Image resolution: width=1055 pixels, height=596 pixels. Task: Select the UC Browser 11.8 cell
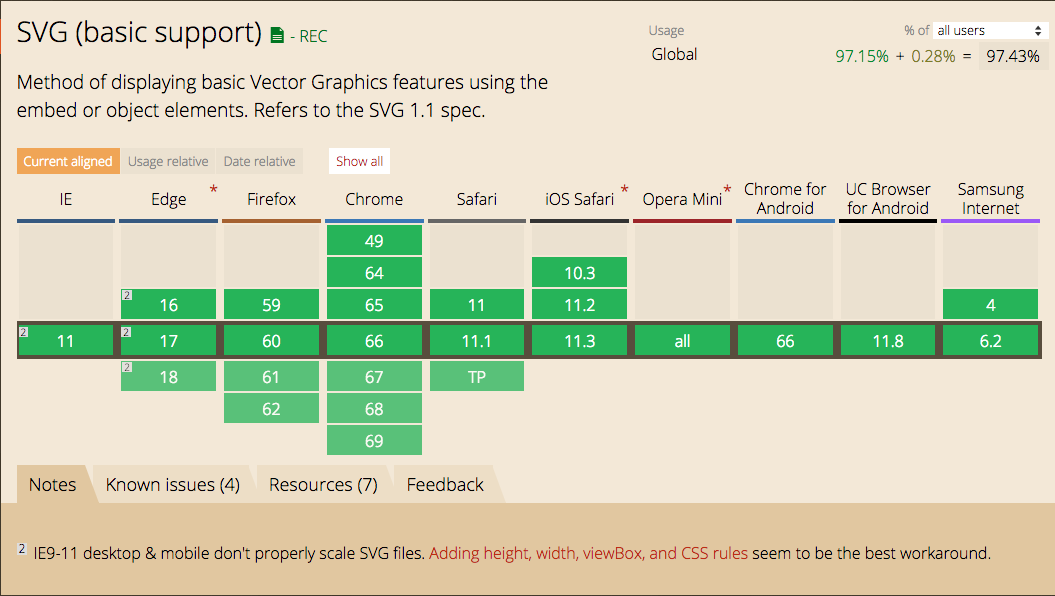(x=887, y=340)
